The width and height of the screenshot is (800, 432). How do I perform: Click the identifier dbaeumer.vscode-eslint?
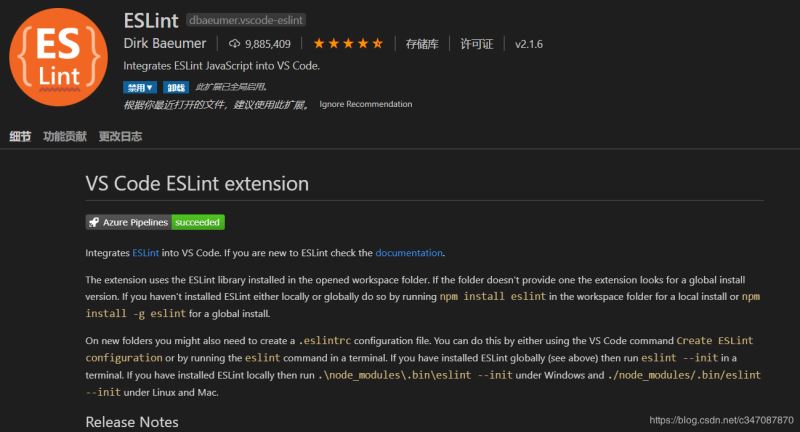pyautogui.click(x=246, y=20)
